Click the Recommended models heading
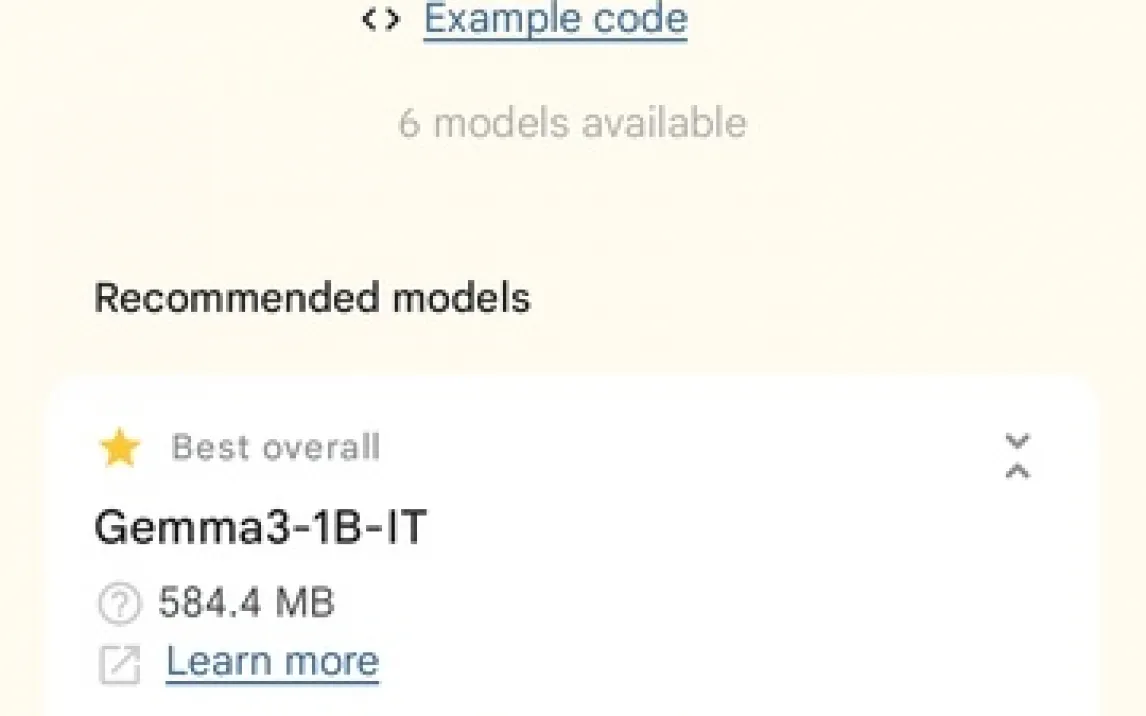Viewport: 1146px width, 716px height. pyautogui.click(x=312, y=298)
